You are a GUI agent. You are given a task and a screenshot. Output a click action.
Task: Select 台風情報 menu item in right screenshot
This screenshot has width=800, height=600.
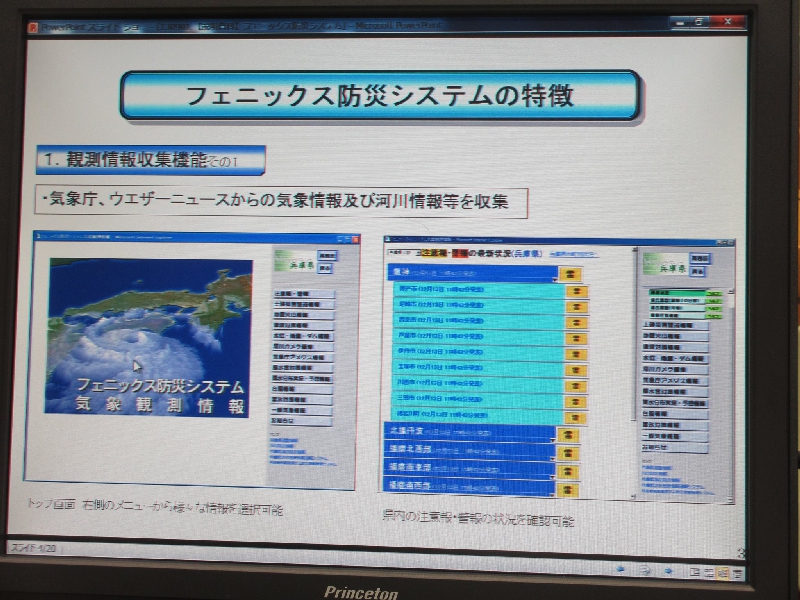675,411
